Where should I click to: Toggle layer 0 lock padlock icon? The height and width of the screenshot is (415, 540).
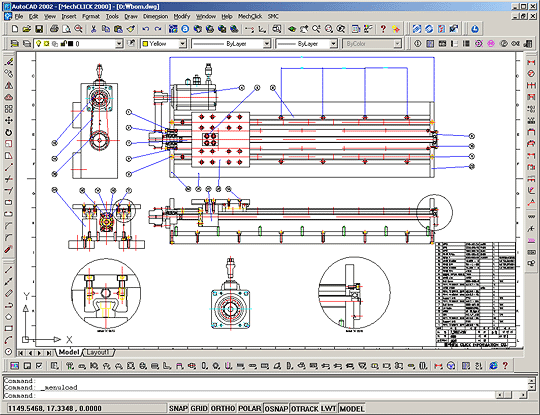click(63, 43)
